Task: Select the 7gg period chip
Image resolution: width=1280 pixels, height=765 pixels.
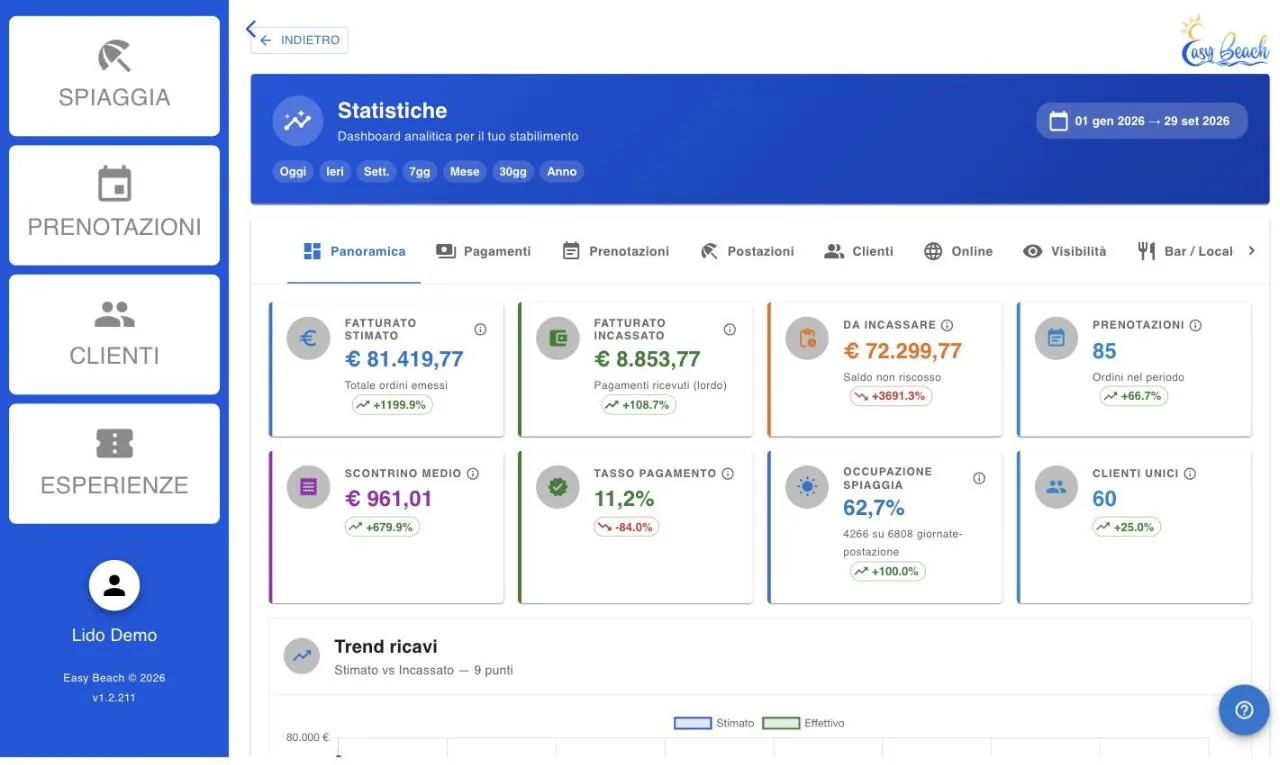Action: coord(421,172)
